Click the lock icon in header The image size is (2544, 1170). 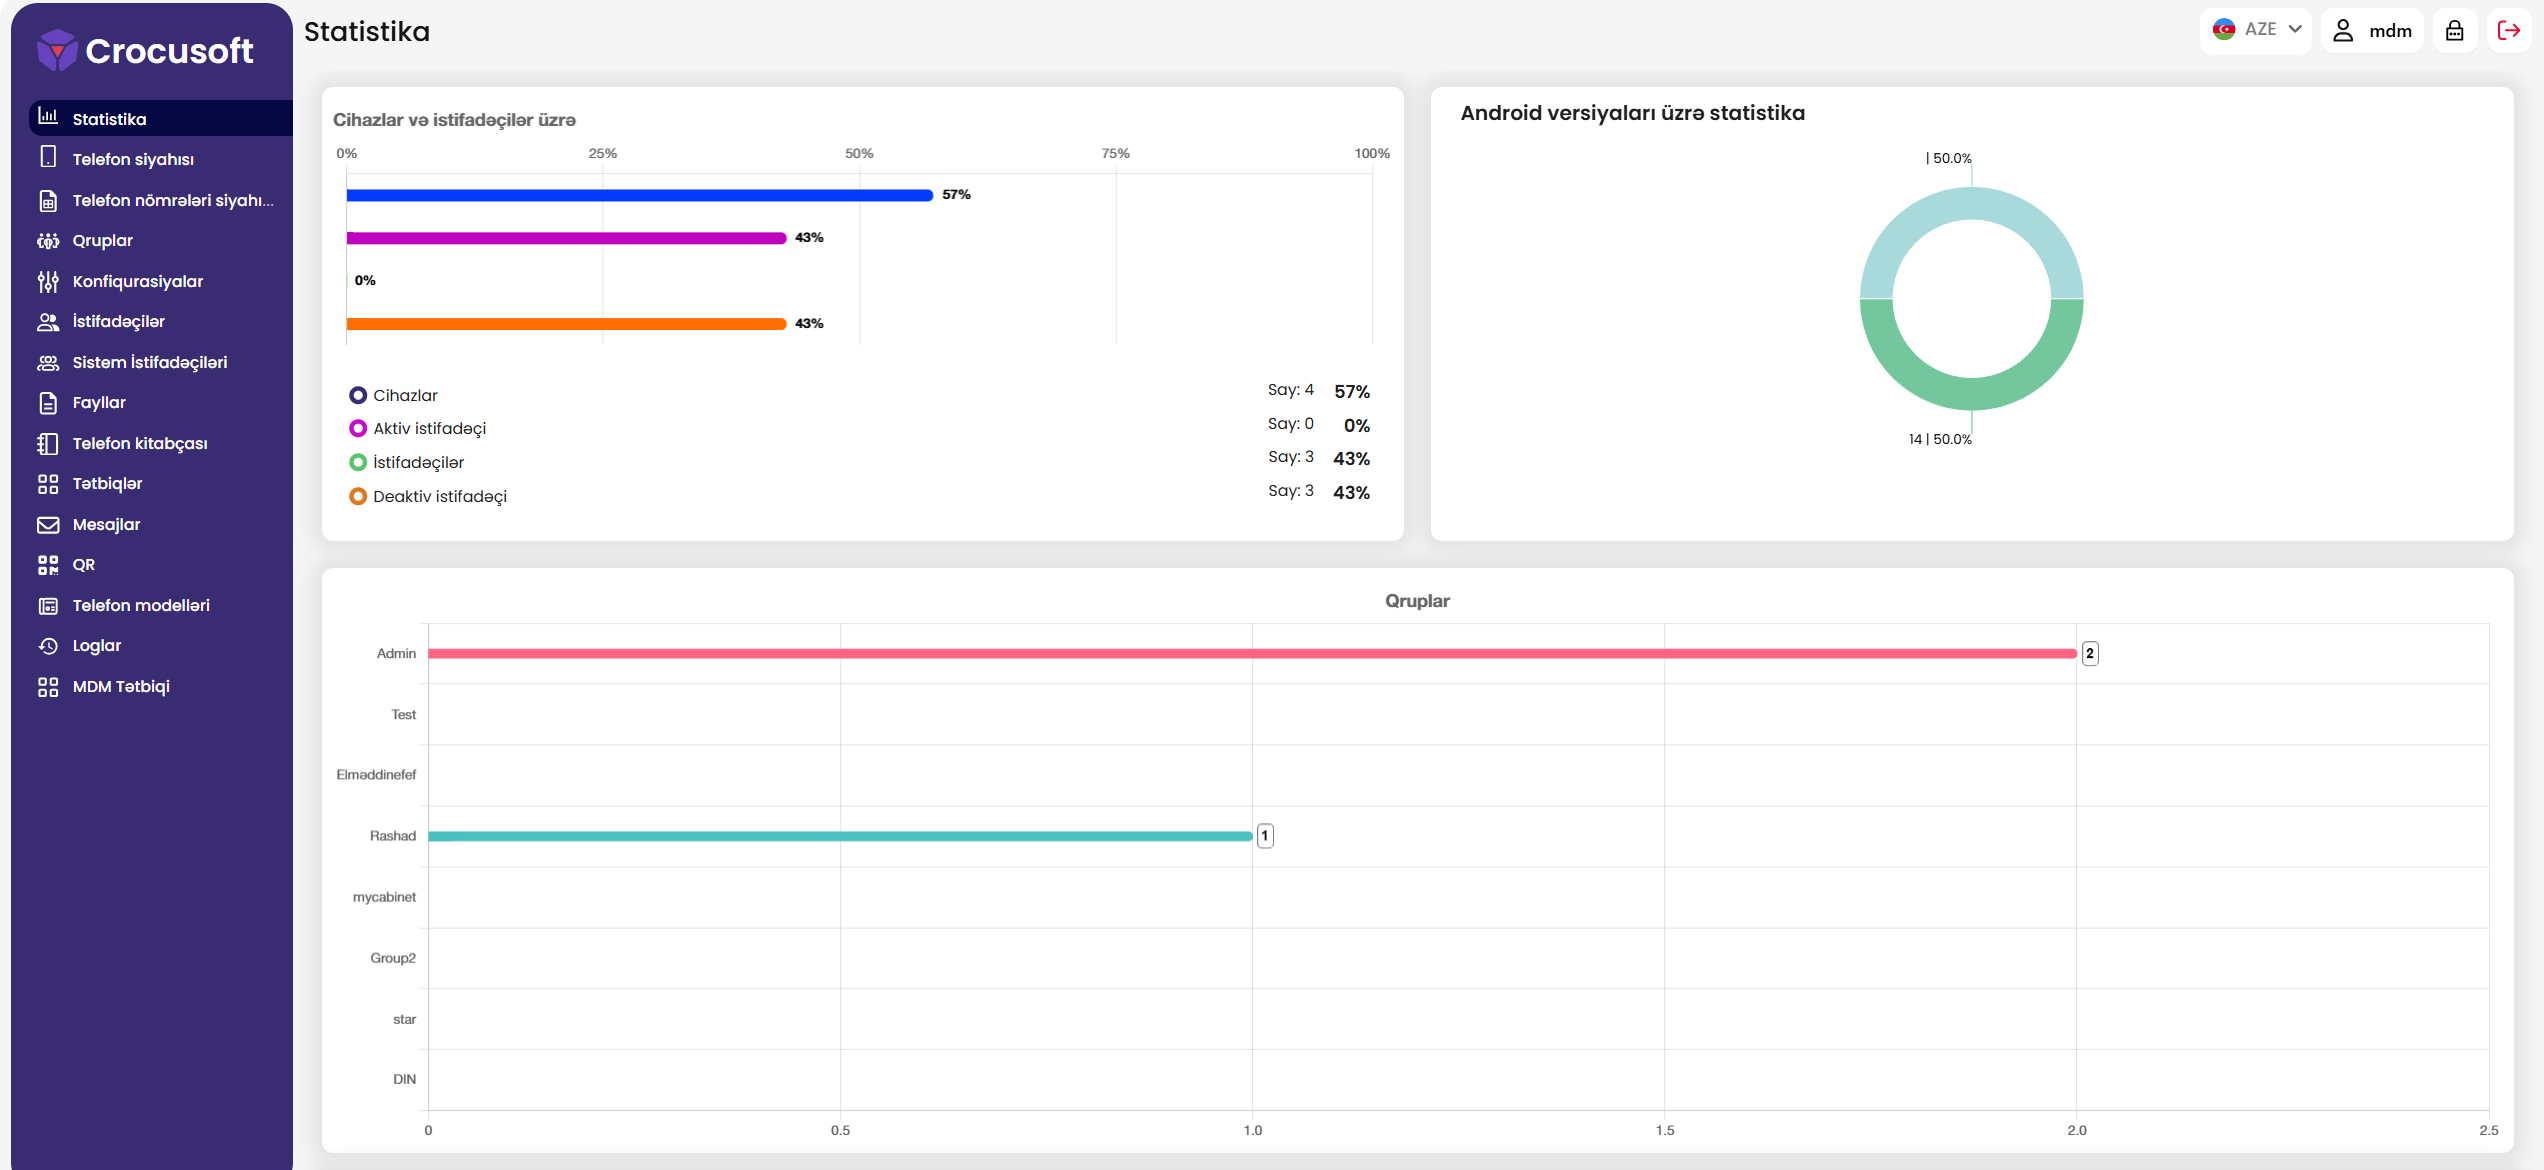click(2454, 31)
